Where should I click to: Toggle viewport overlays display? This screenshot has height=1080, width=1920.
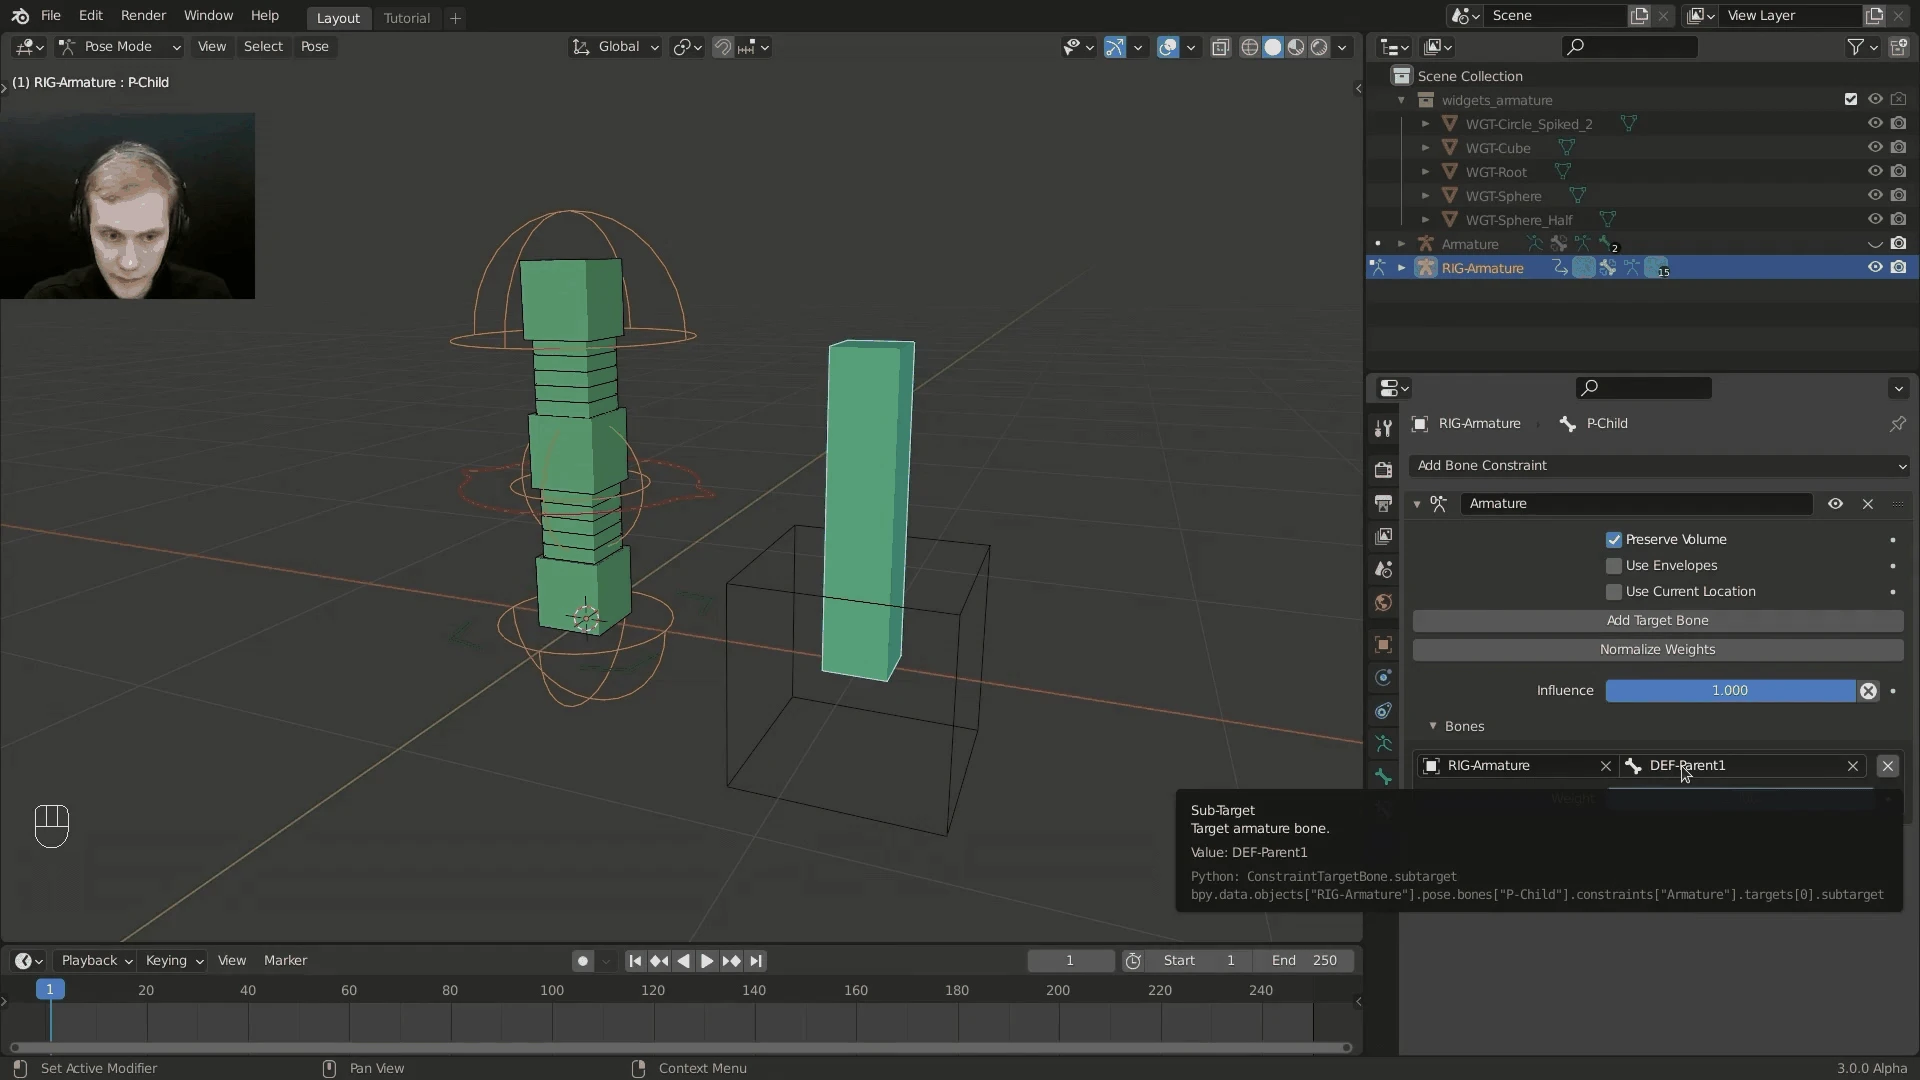[x=1167, y=47]
